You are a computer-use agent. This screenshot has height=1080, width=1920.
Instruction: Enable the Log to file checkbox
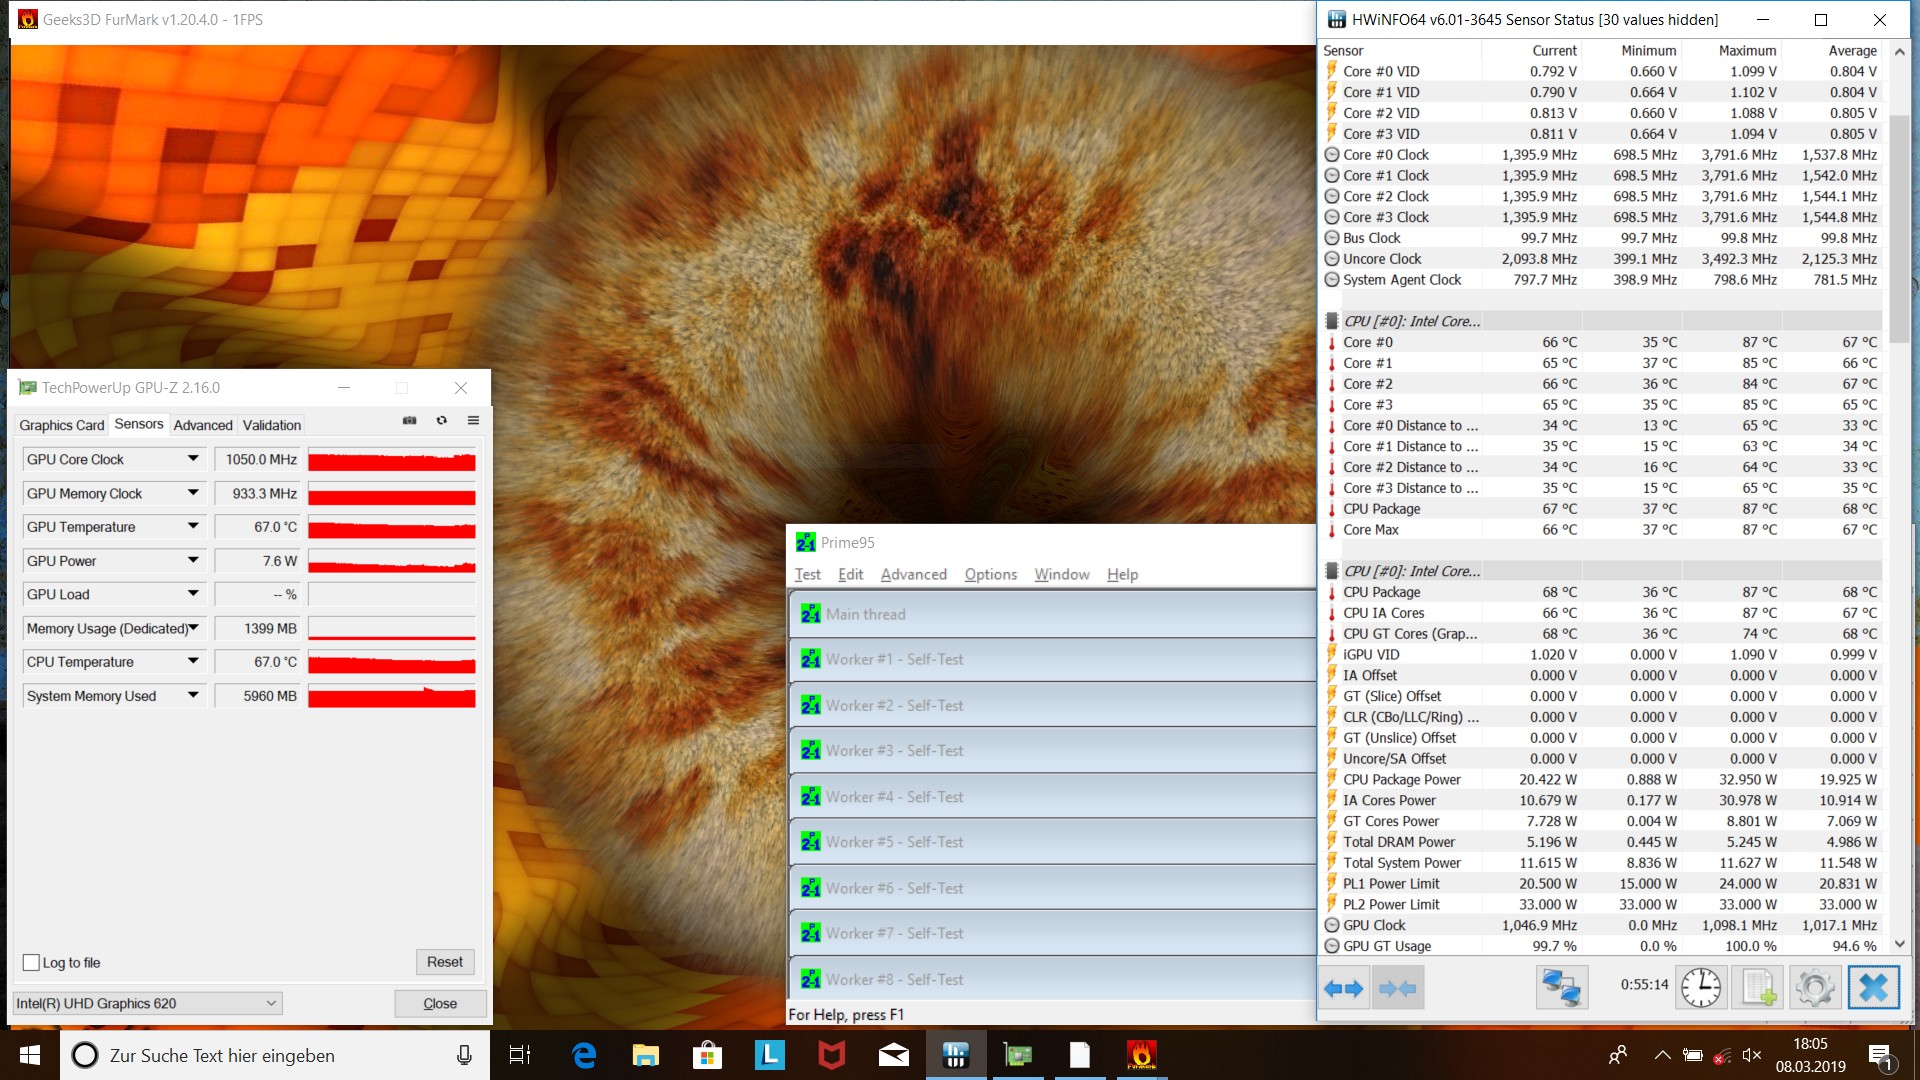(x=31, y=963)
